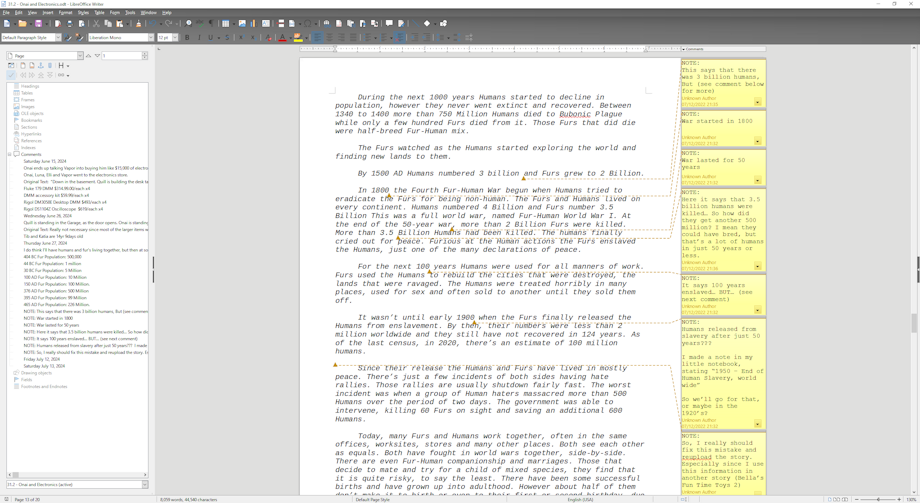Click the Cut scissors icon
Image resolution: width=920 pixels, height=503 pixels.
pyautogui.click(x=97, y=23)
